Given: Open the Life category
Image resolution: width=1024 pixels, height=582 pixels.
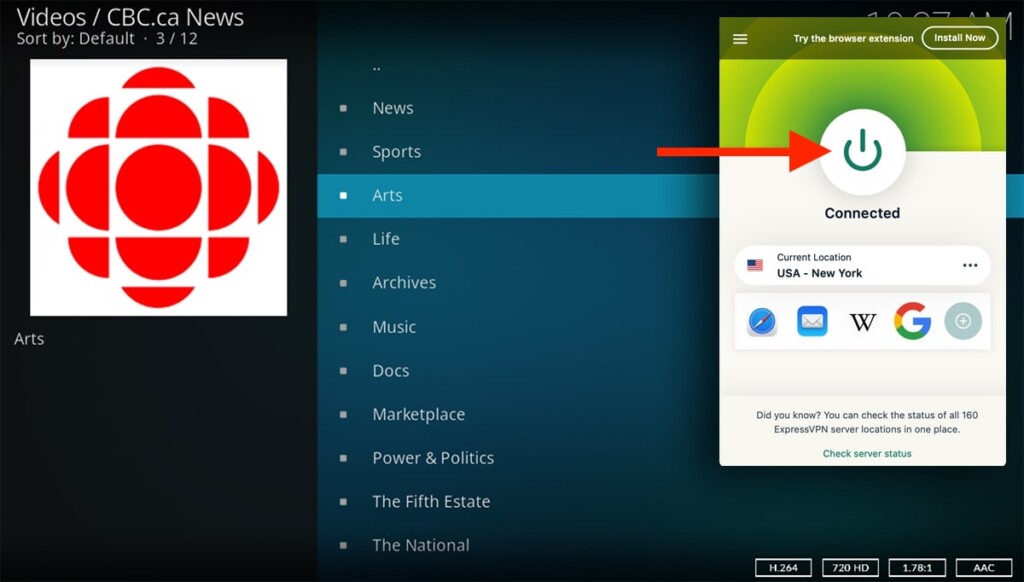Looking at the screenshot, I should click(x=385, y=238).
